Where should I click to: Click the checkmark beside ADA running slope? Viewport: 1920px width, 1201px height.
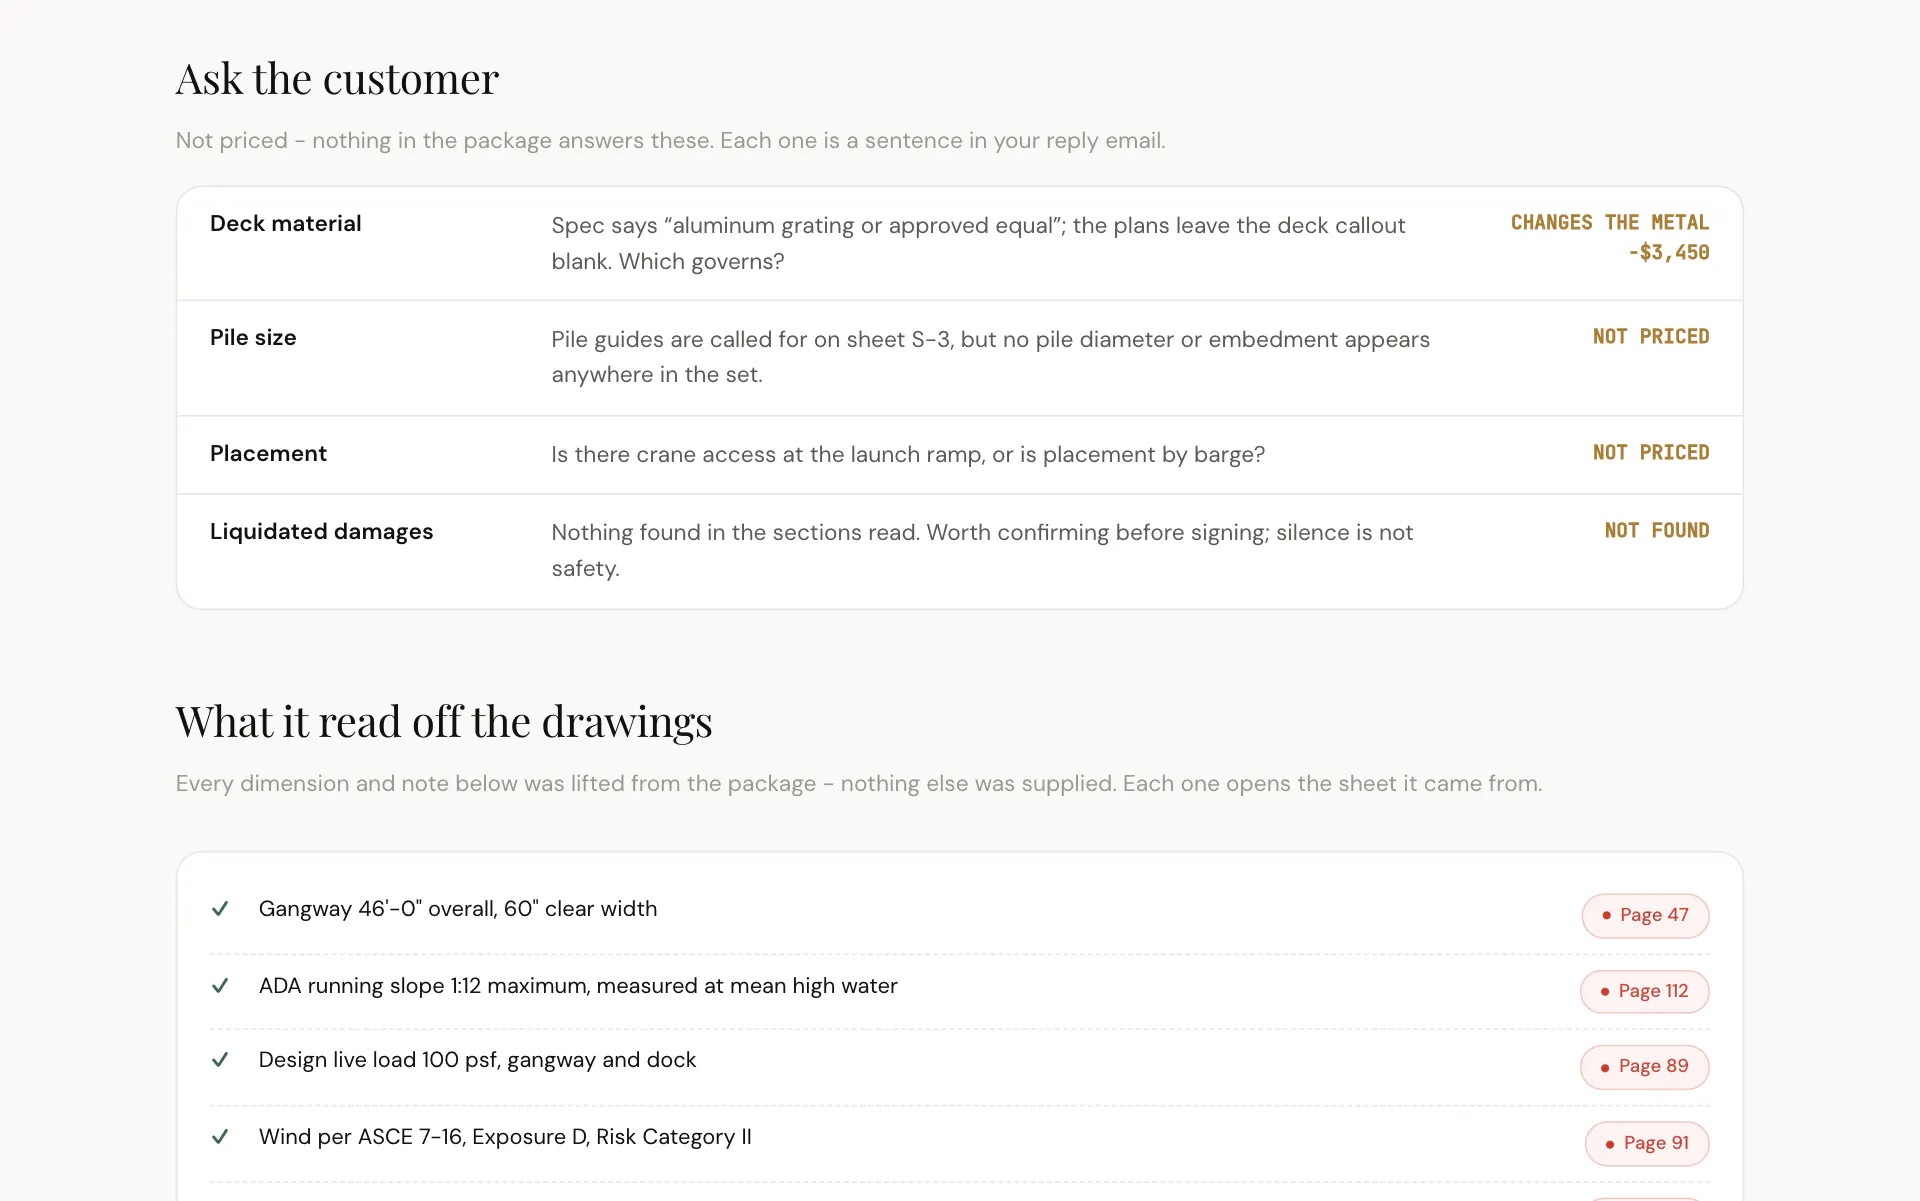(x=220, y=986)
